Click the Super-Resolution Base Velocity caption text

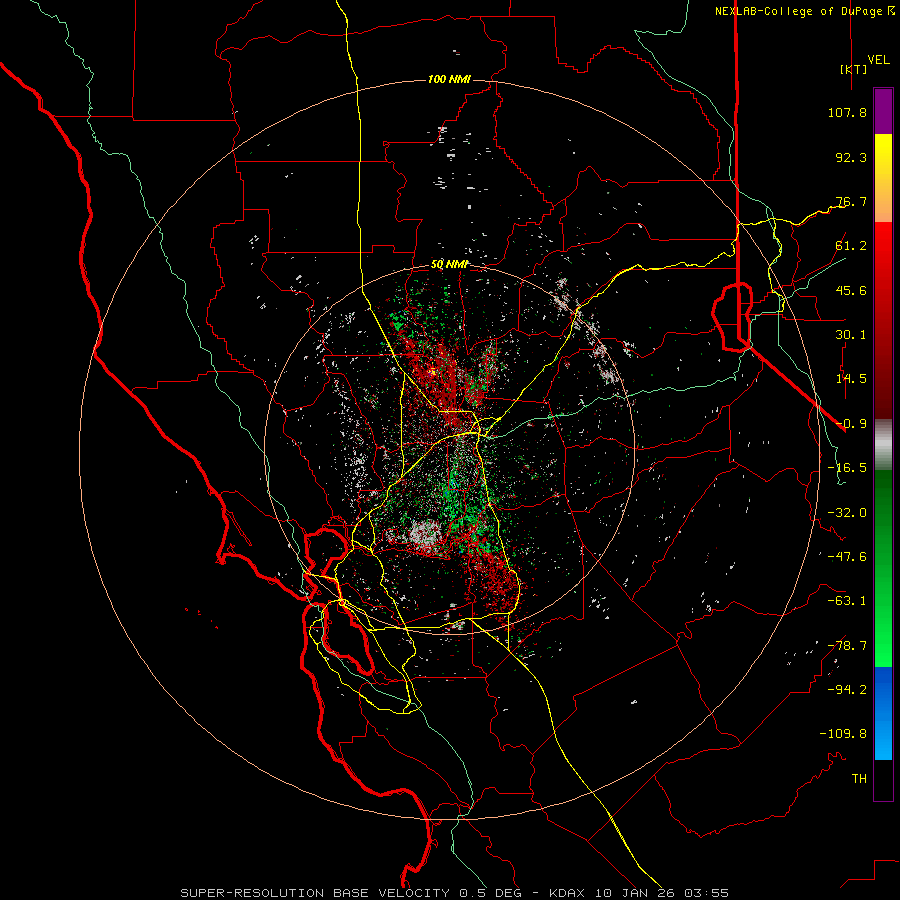[455, 893]
